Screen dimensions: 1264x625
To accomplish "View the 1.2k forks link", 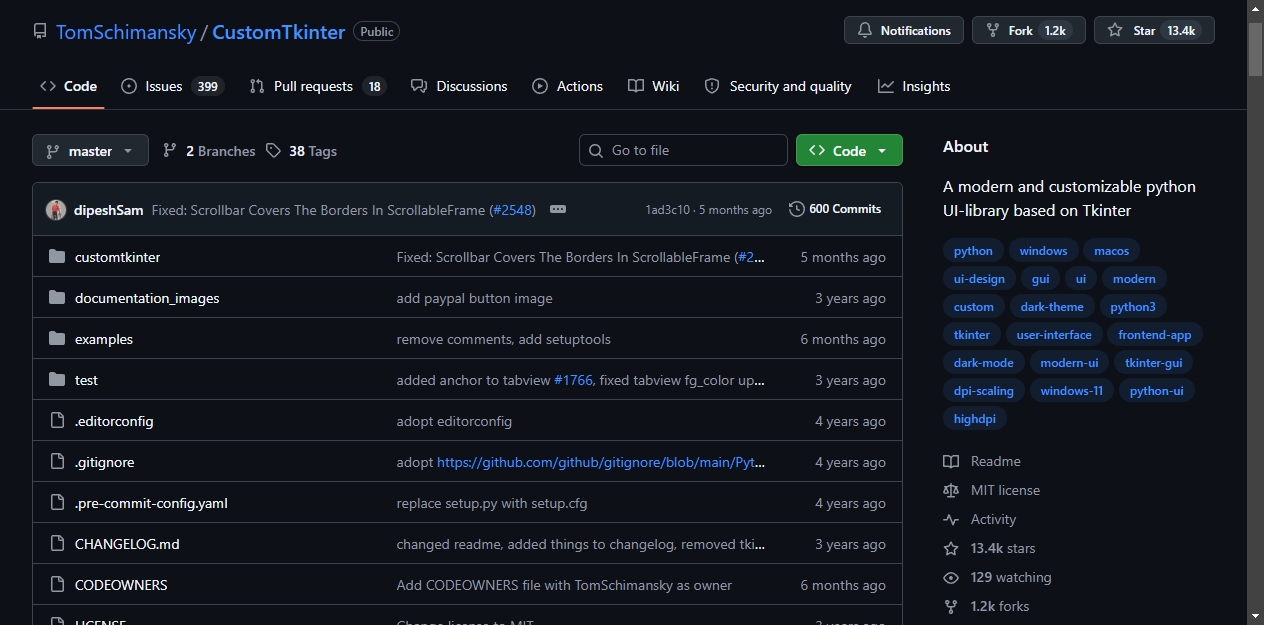I will (986, 606).
